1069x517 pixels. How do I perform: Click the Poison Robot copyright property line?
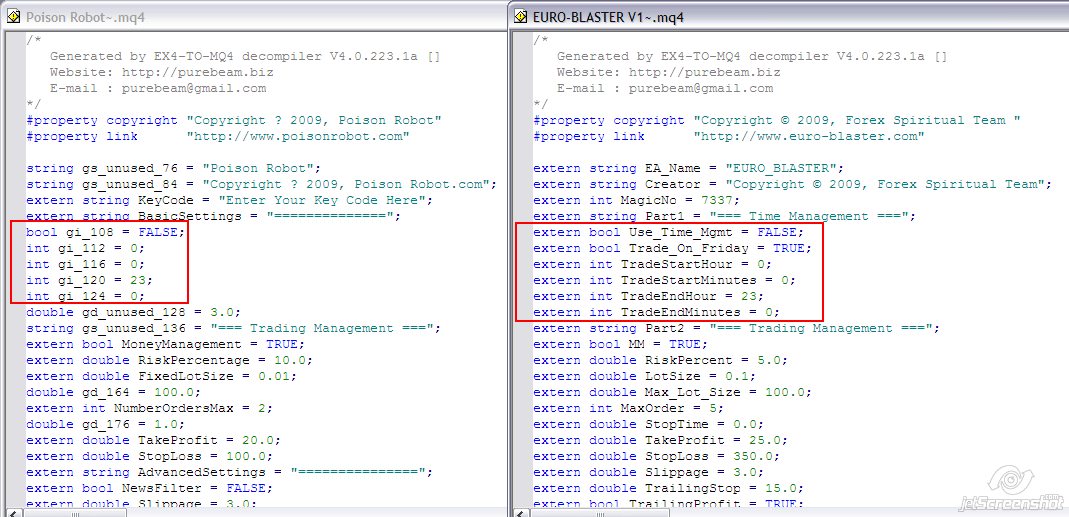click(x=234, y=120)
